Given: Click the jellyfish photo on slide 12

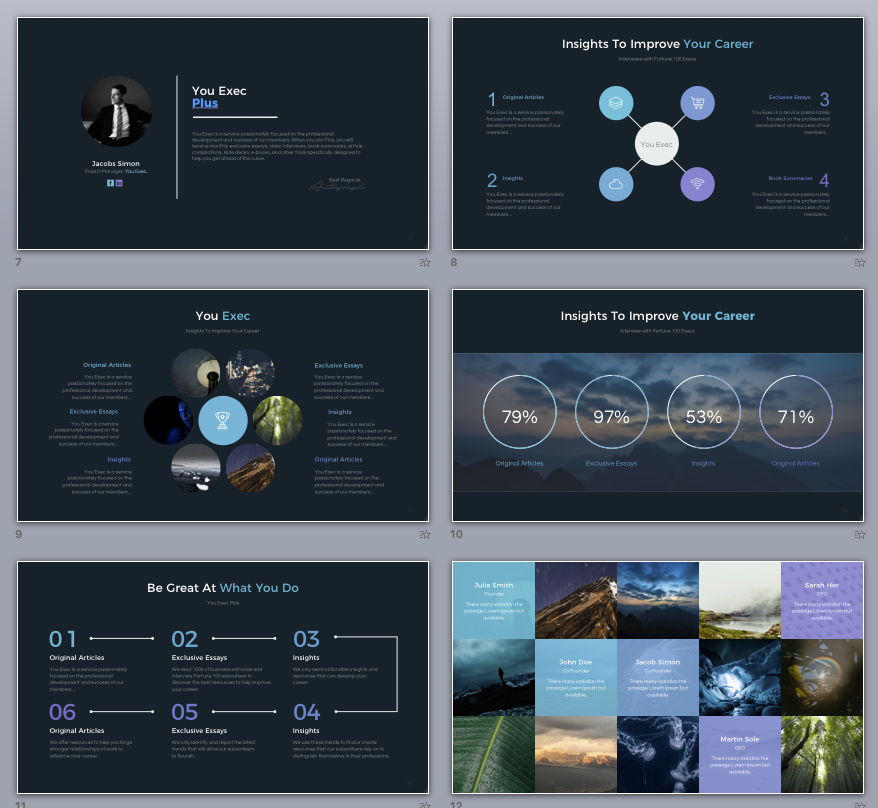Looking at the screenshot, I should (658, 754).
